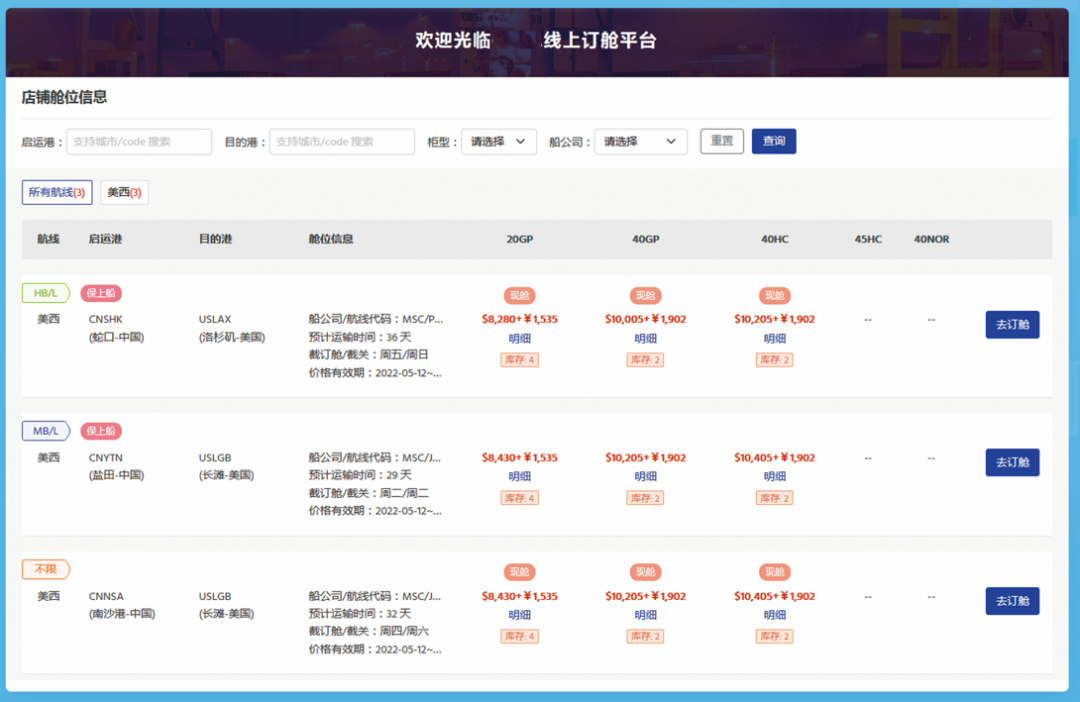Click the HB/L tag on the first route
1080x702 pixels.
point(44,292)
